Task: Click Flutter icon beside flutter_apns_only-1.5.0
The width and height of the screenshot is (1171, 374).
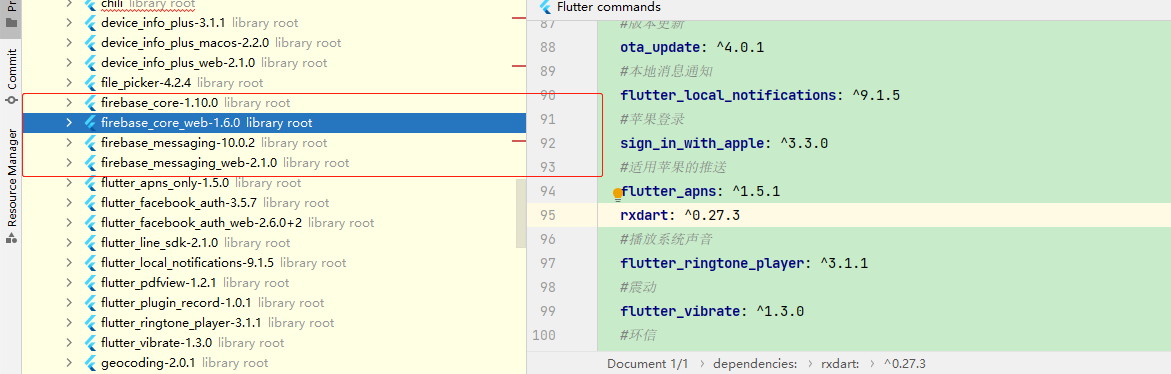Action: coord(90,183)
